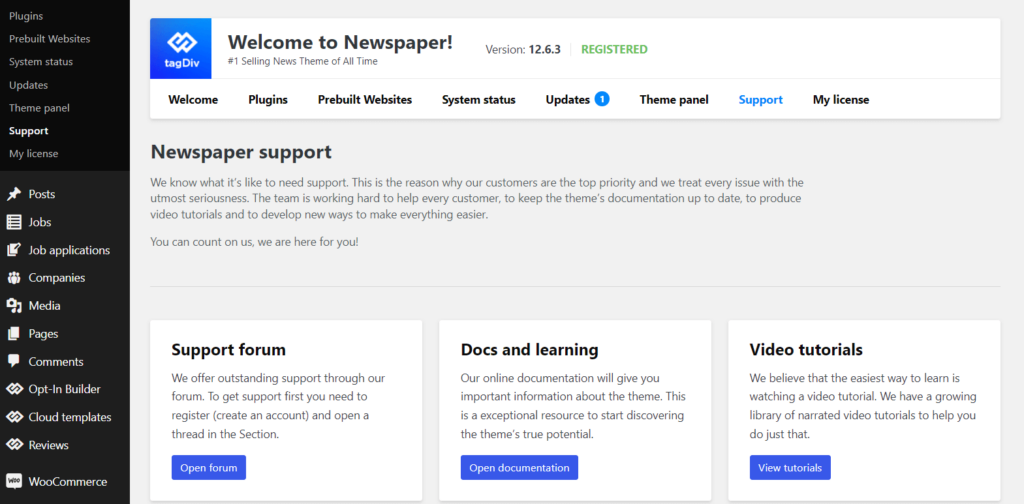Click the Docs and learning card heading
This screenshot has height=504, width=1024.
point(530,349)
